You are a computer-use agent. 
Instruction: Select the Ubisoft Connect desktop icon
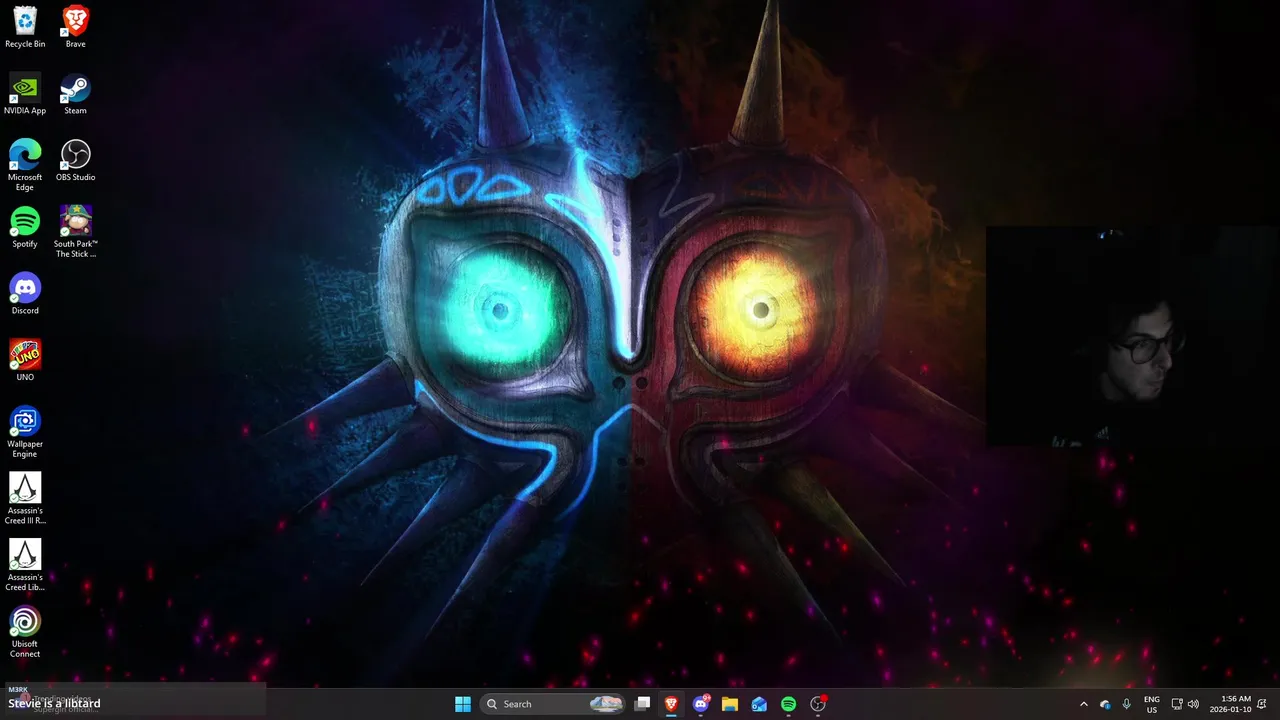(25, 632)
